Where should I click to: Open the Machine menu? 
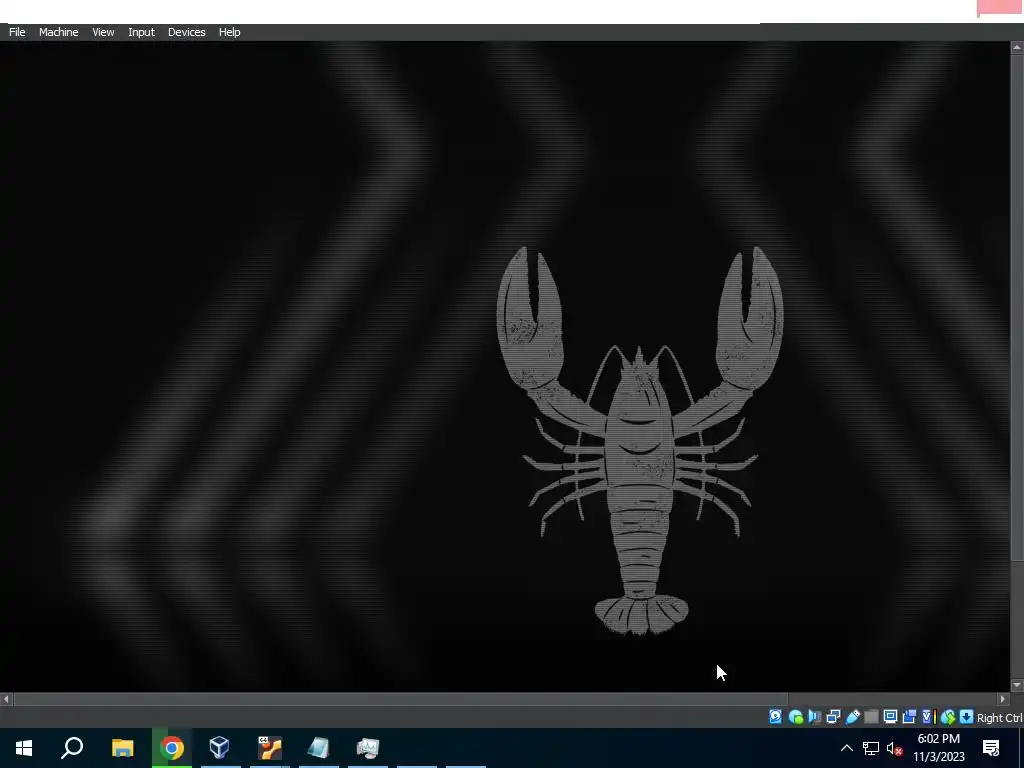click(x=58, y=32)
